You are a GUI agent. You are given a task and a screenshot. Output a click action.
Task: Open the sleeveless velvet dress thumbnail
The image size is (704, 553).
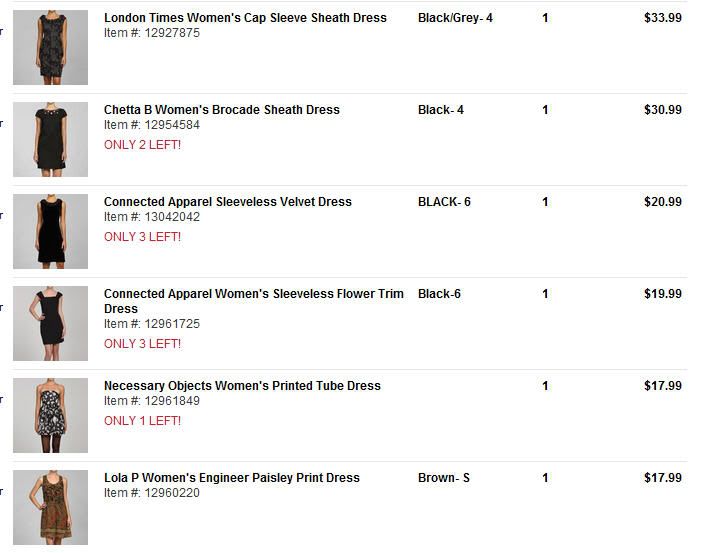click(x=50, y=232)
